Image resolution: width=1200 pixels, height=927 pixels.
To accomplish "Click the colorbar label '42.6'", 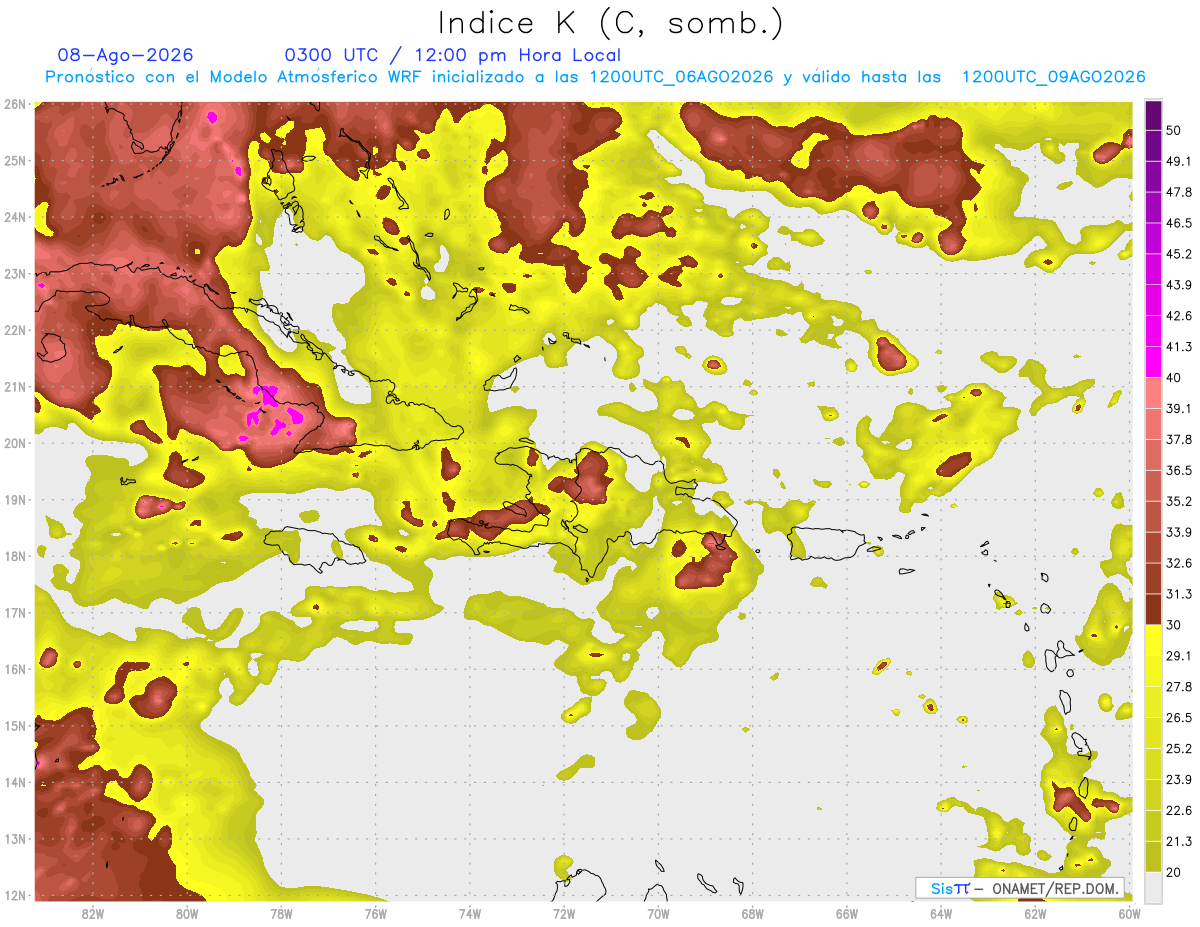I will 1178,316.
